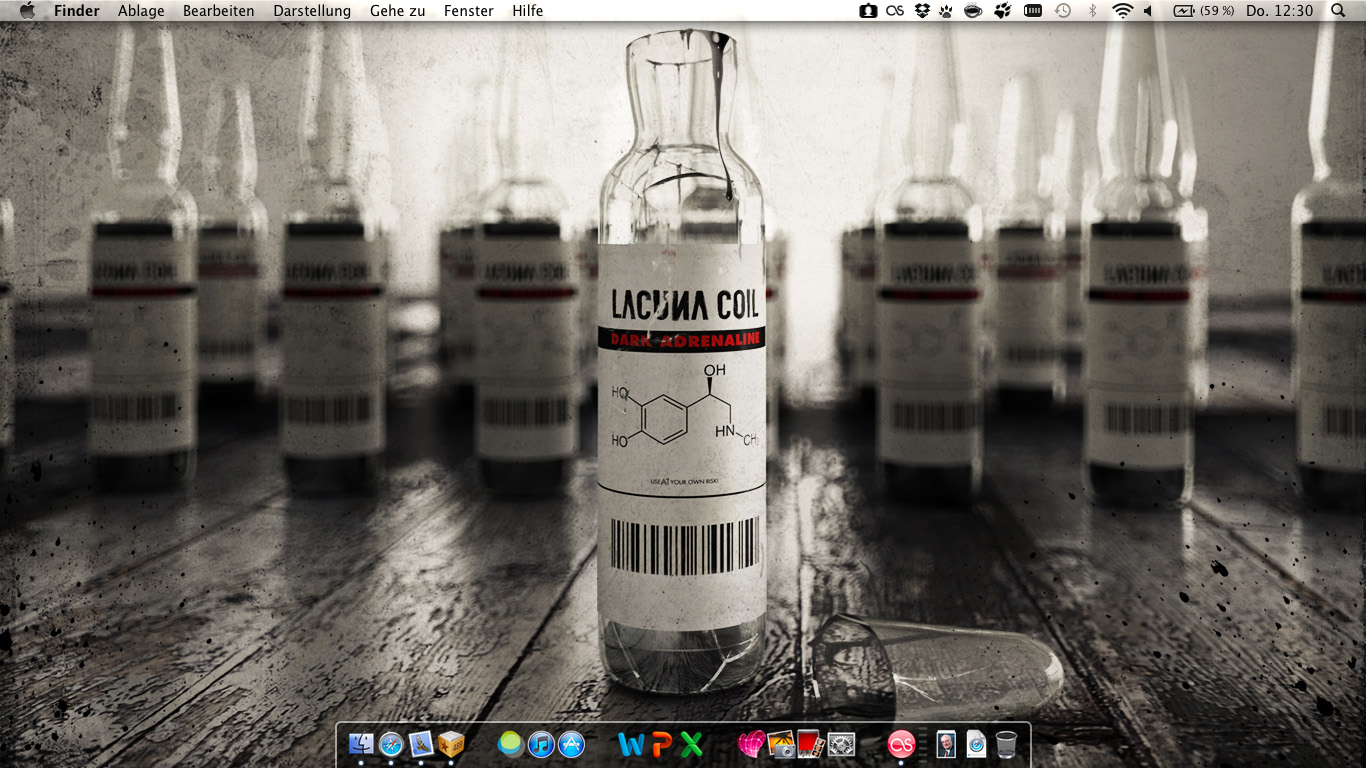Viewport: 1366px width, 768px height.
Task: Click the Last.fm menu bar icon
Action: click(x=895, y=11)
